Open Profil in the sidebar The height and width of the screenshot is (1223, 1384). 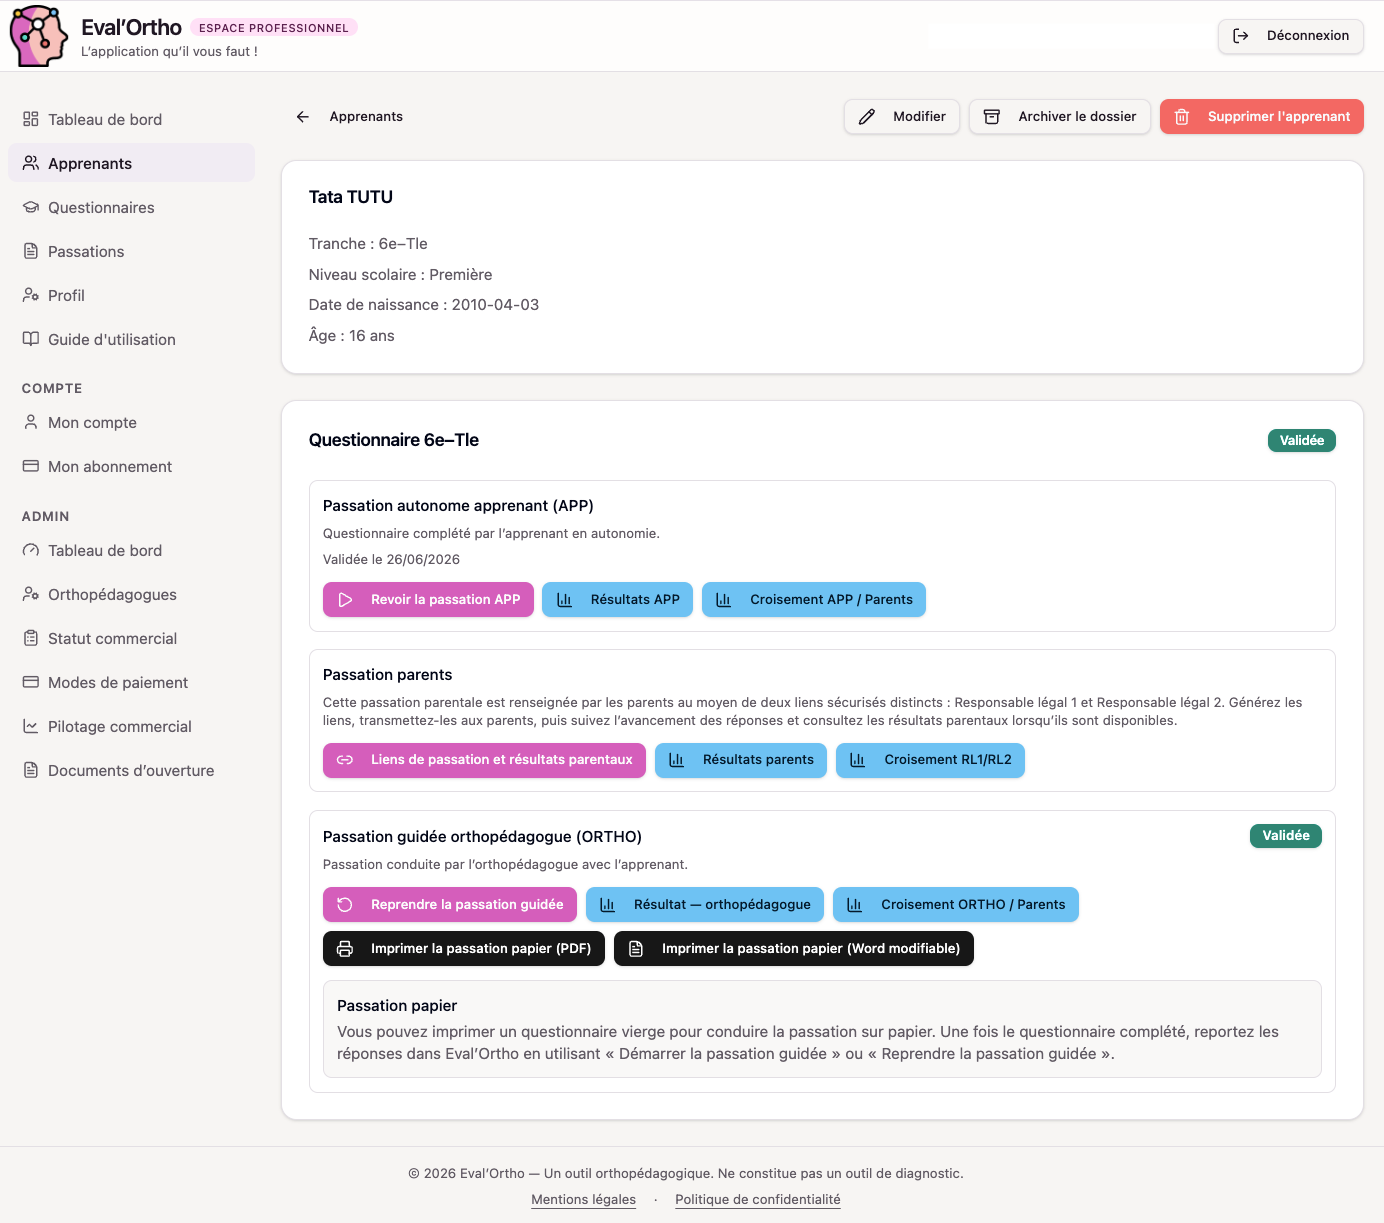131,295
